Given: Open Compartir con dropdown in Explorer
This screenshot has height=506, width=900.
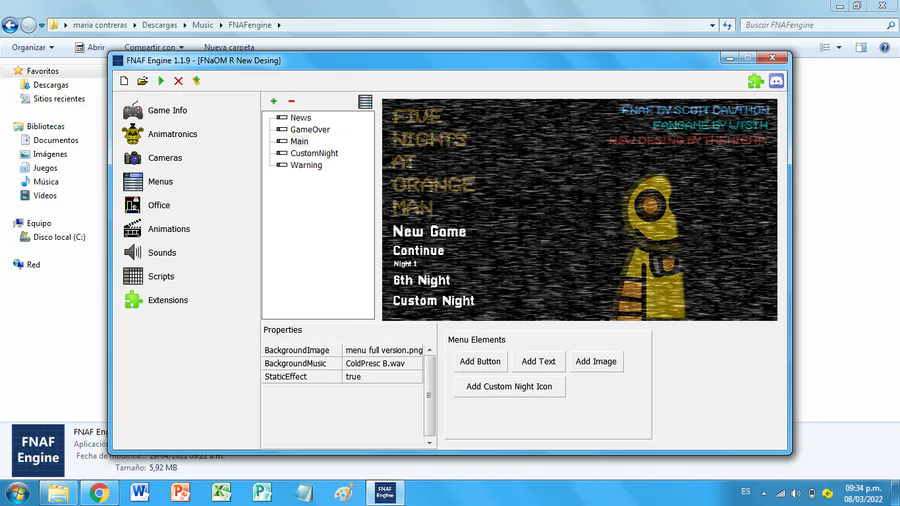Looking at the screenshot, I should (x=154, y=47).
